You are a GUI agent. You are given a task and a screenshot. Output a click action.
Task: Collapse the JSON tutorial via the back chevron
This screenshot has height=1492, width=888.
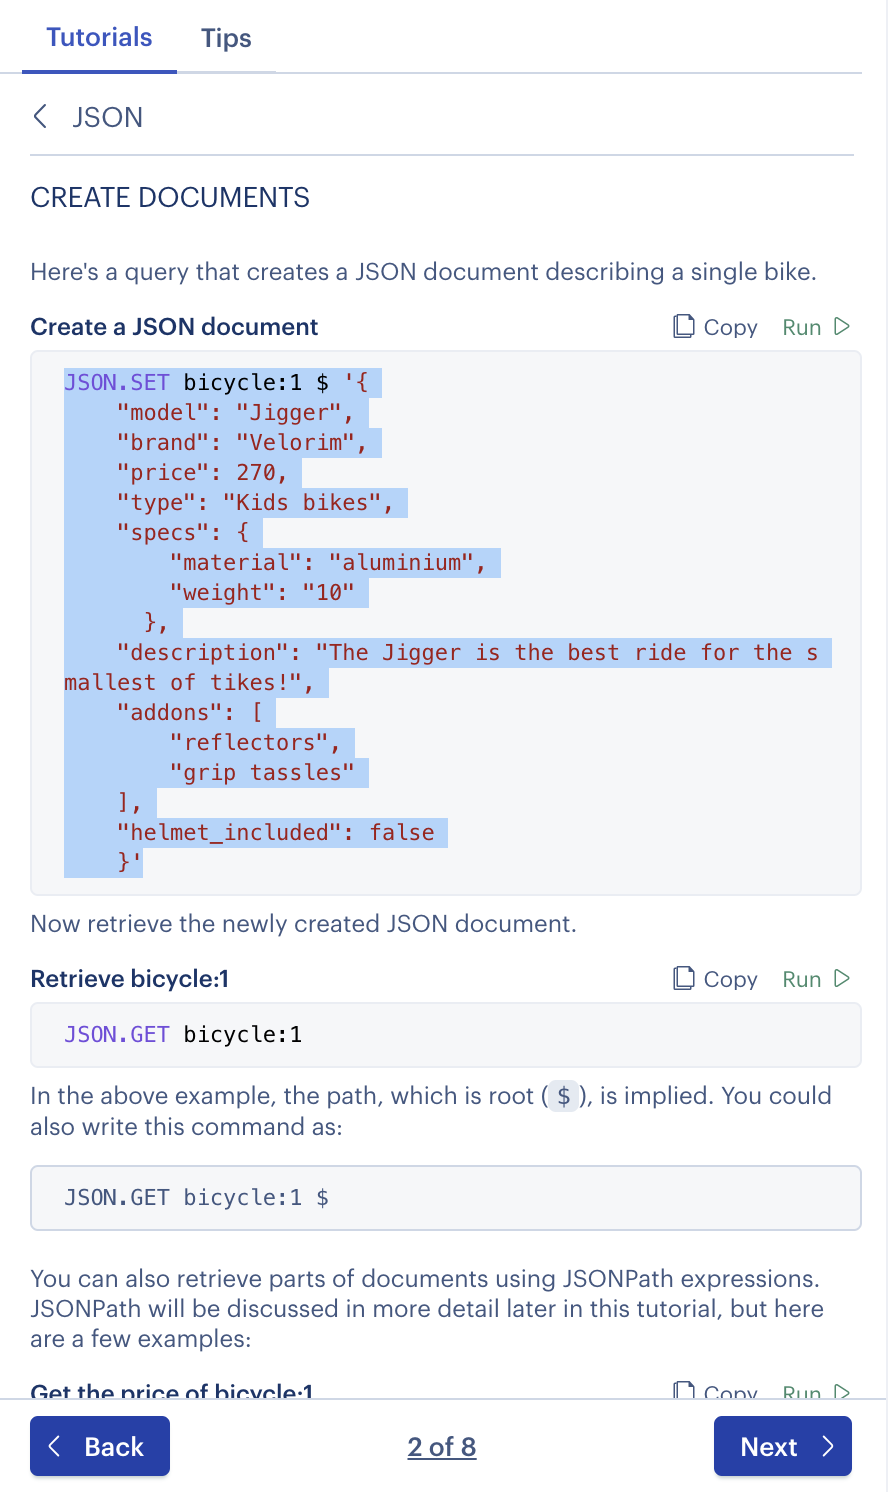[39, 117]
